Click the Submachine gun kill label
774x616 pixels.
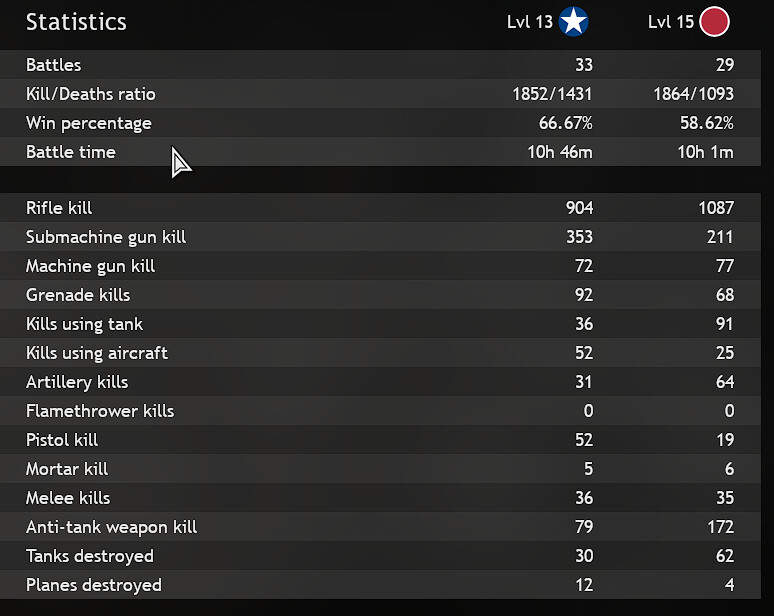click(106, 237)
